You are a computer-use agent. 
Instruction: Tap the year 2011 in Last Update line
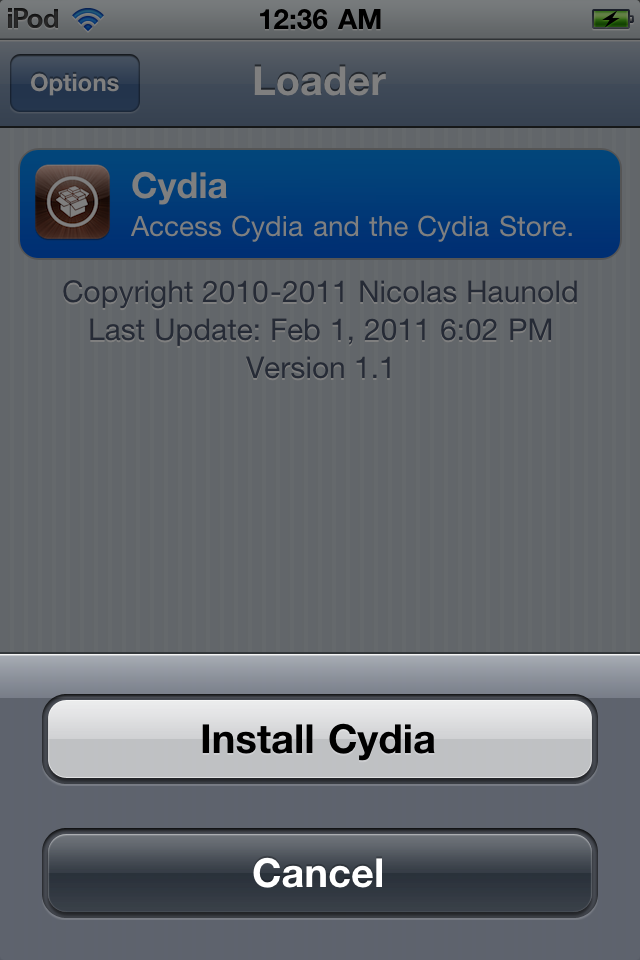[396, 330]
